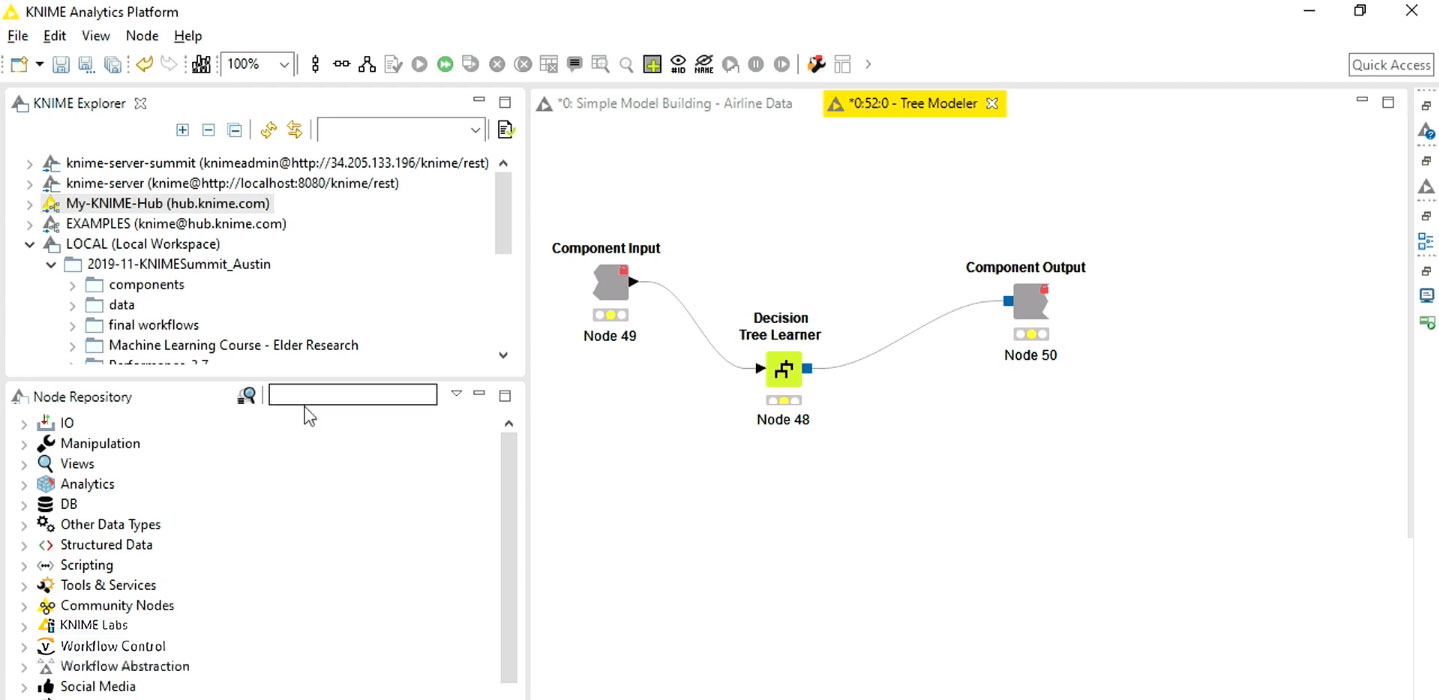This screenshot has height=700, width=1439.
Task: Maximize the KNIME Explorer panel
Action: (x=505, y=102)
